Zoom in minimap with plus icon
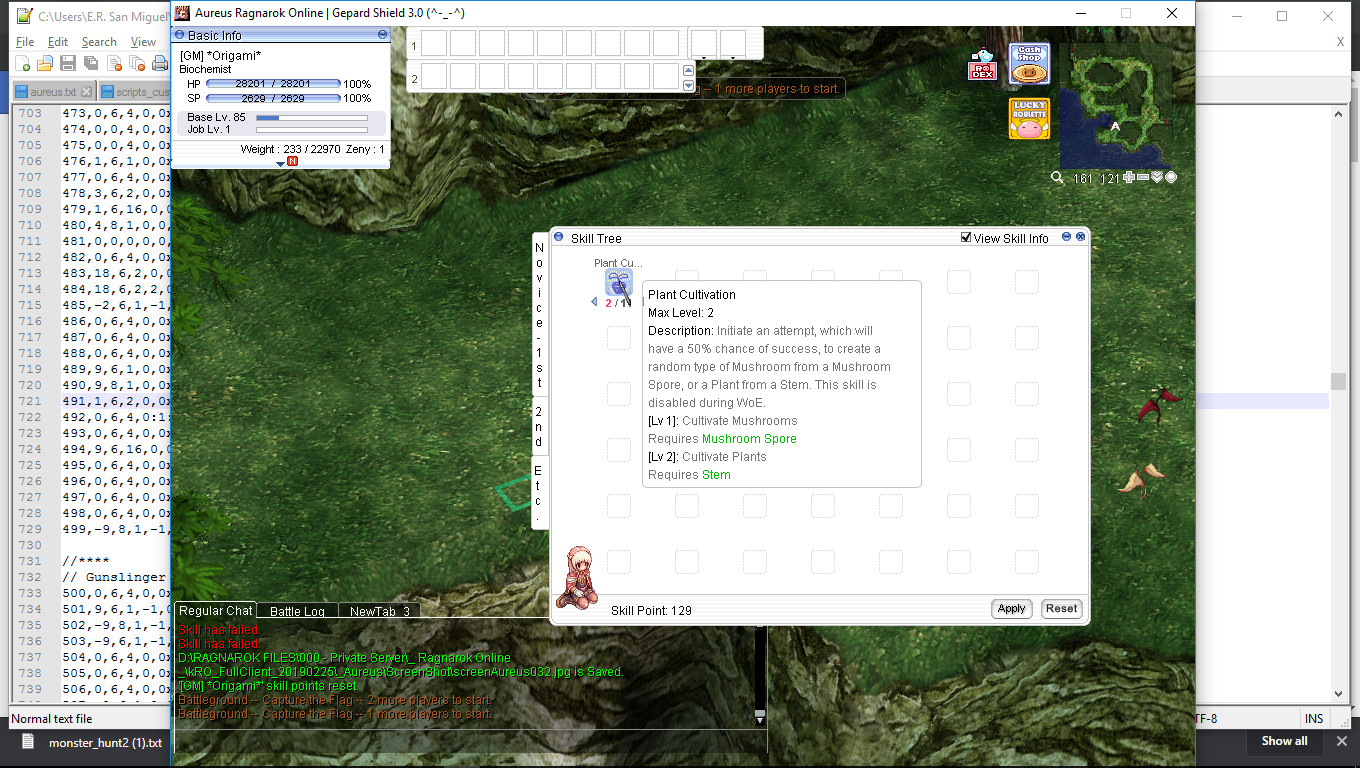The image size is (1360, 768). click(x=1129, y=178)
